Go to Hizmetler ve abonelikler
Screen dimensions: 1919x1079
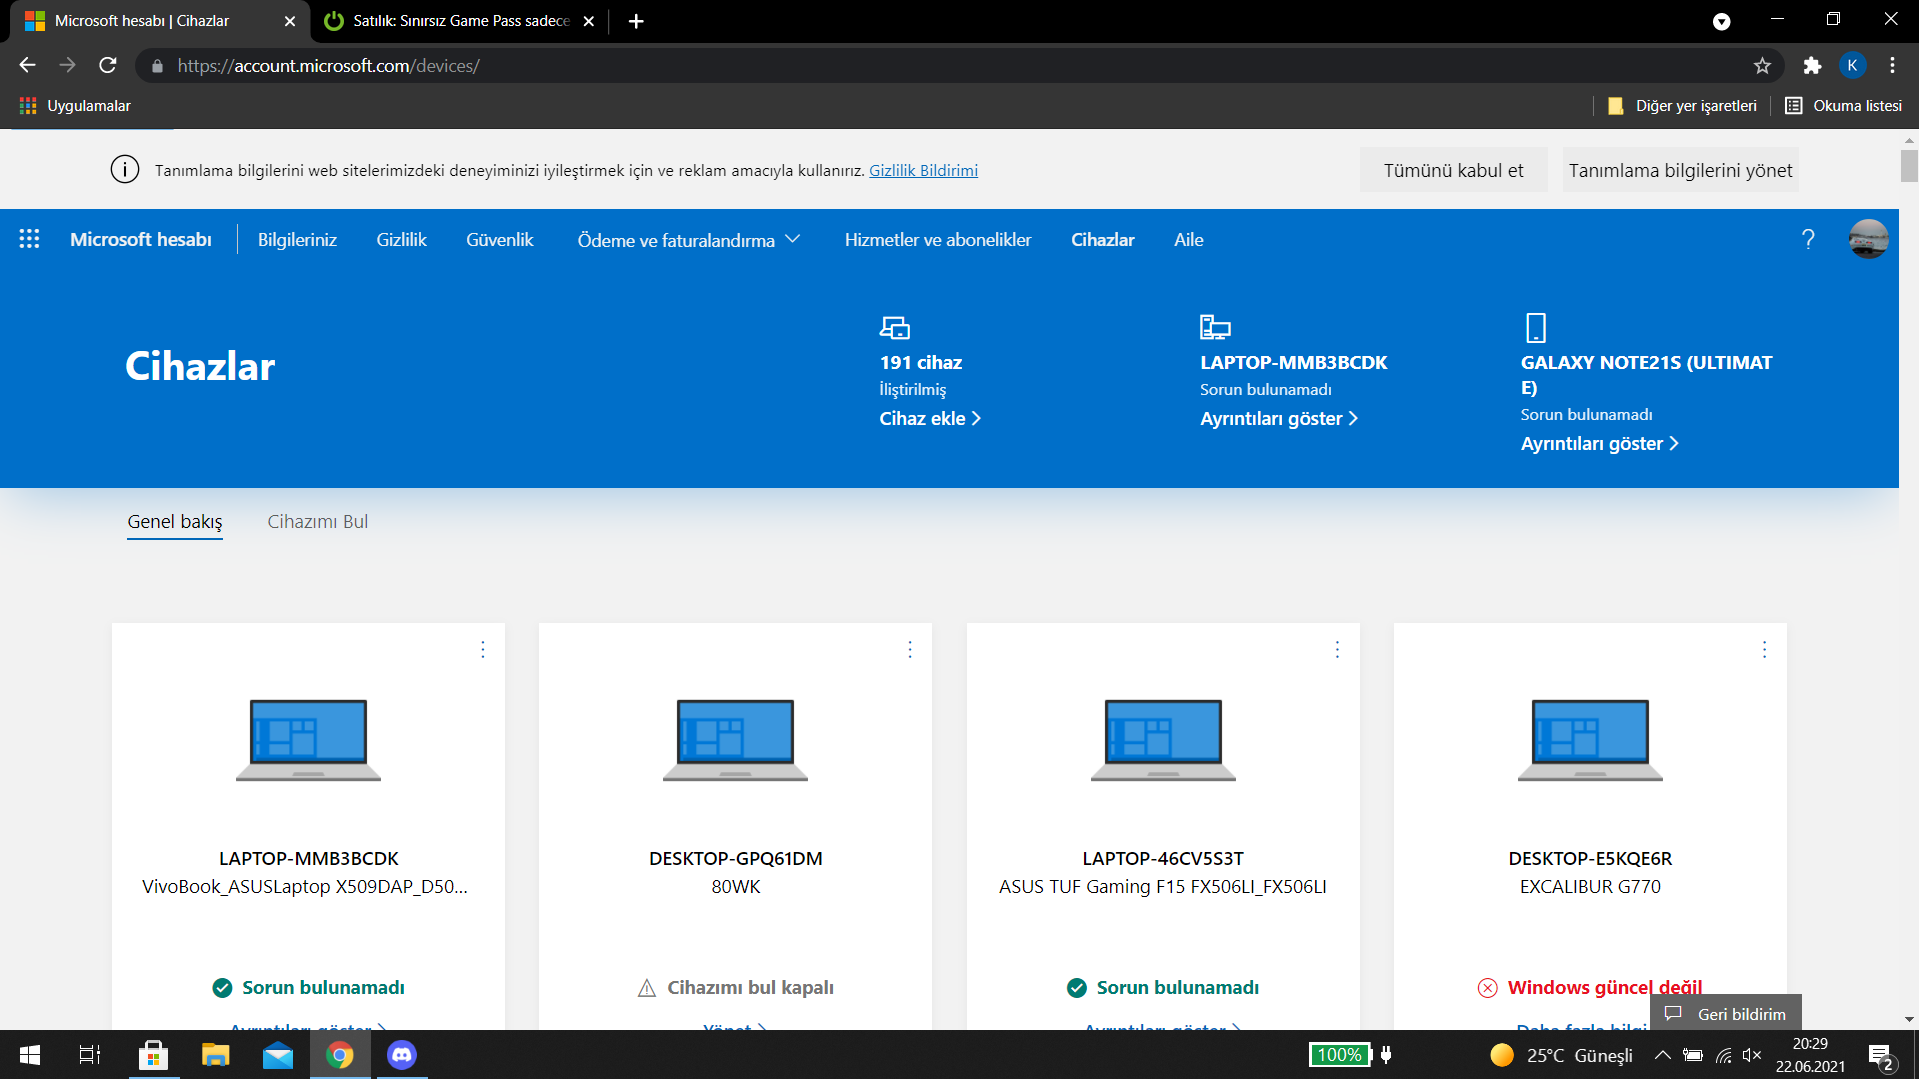click(x=938, y=240)
